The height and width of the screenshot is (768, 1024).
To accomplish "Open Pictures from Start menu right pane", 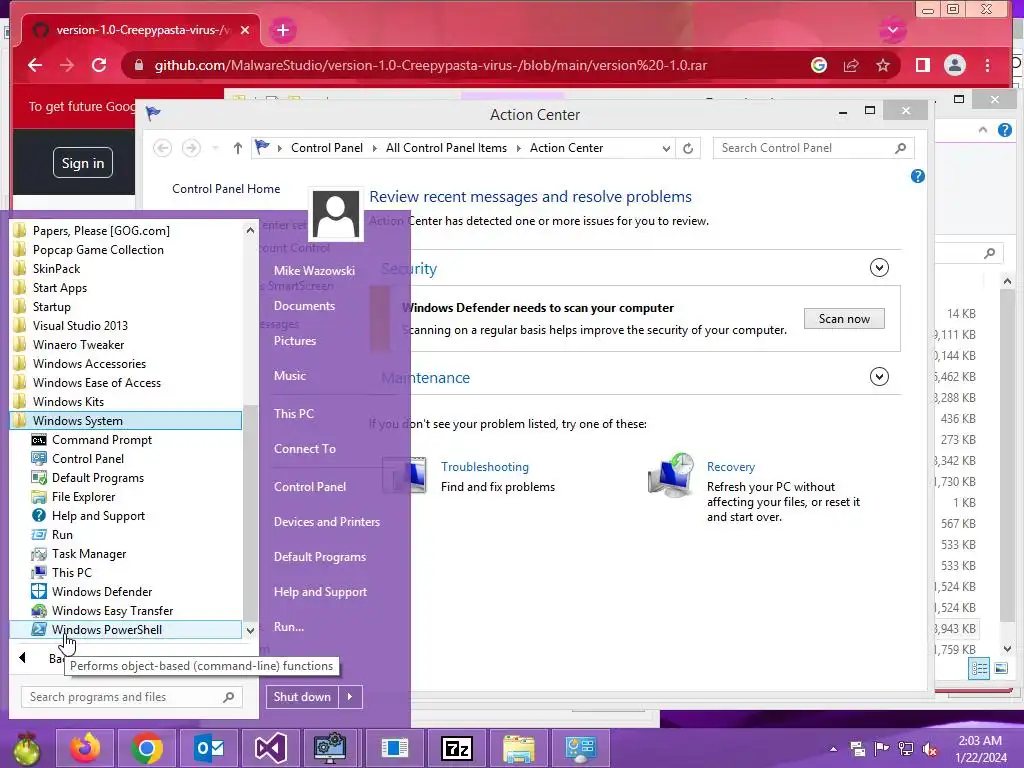I will click(295, 341).
